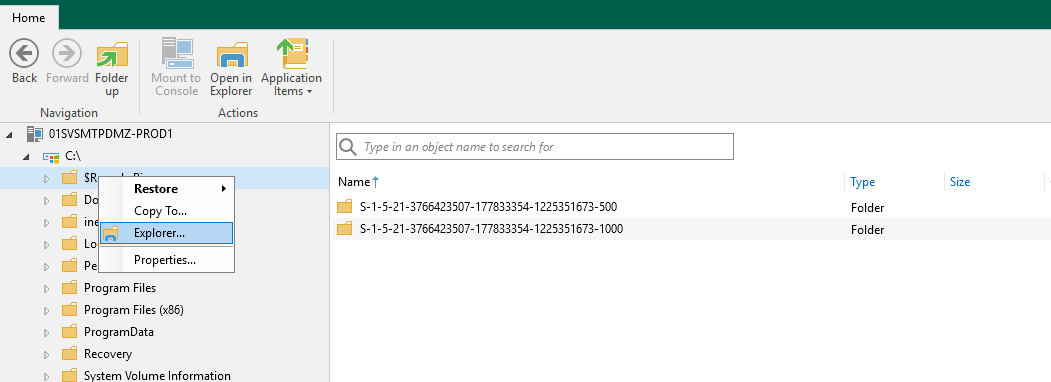Click the Forward navigation arrow icon
This screenshot has width=1051, height=382.
[67, 53]
